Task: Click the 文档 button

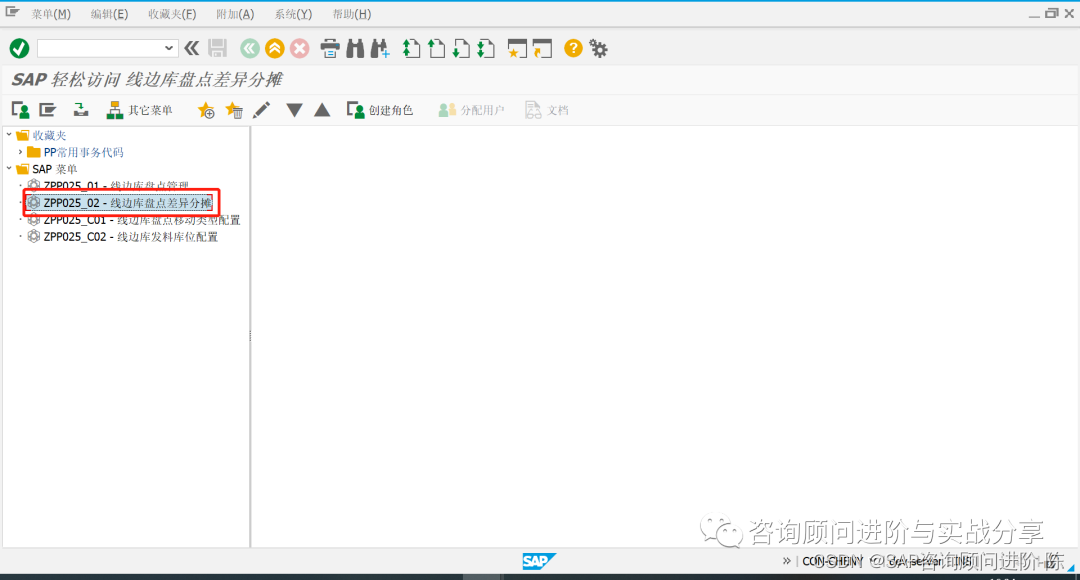Action: (547, 110)
